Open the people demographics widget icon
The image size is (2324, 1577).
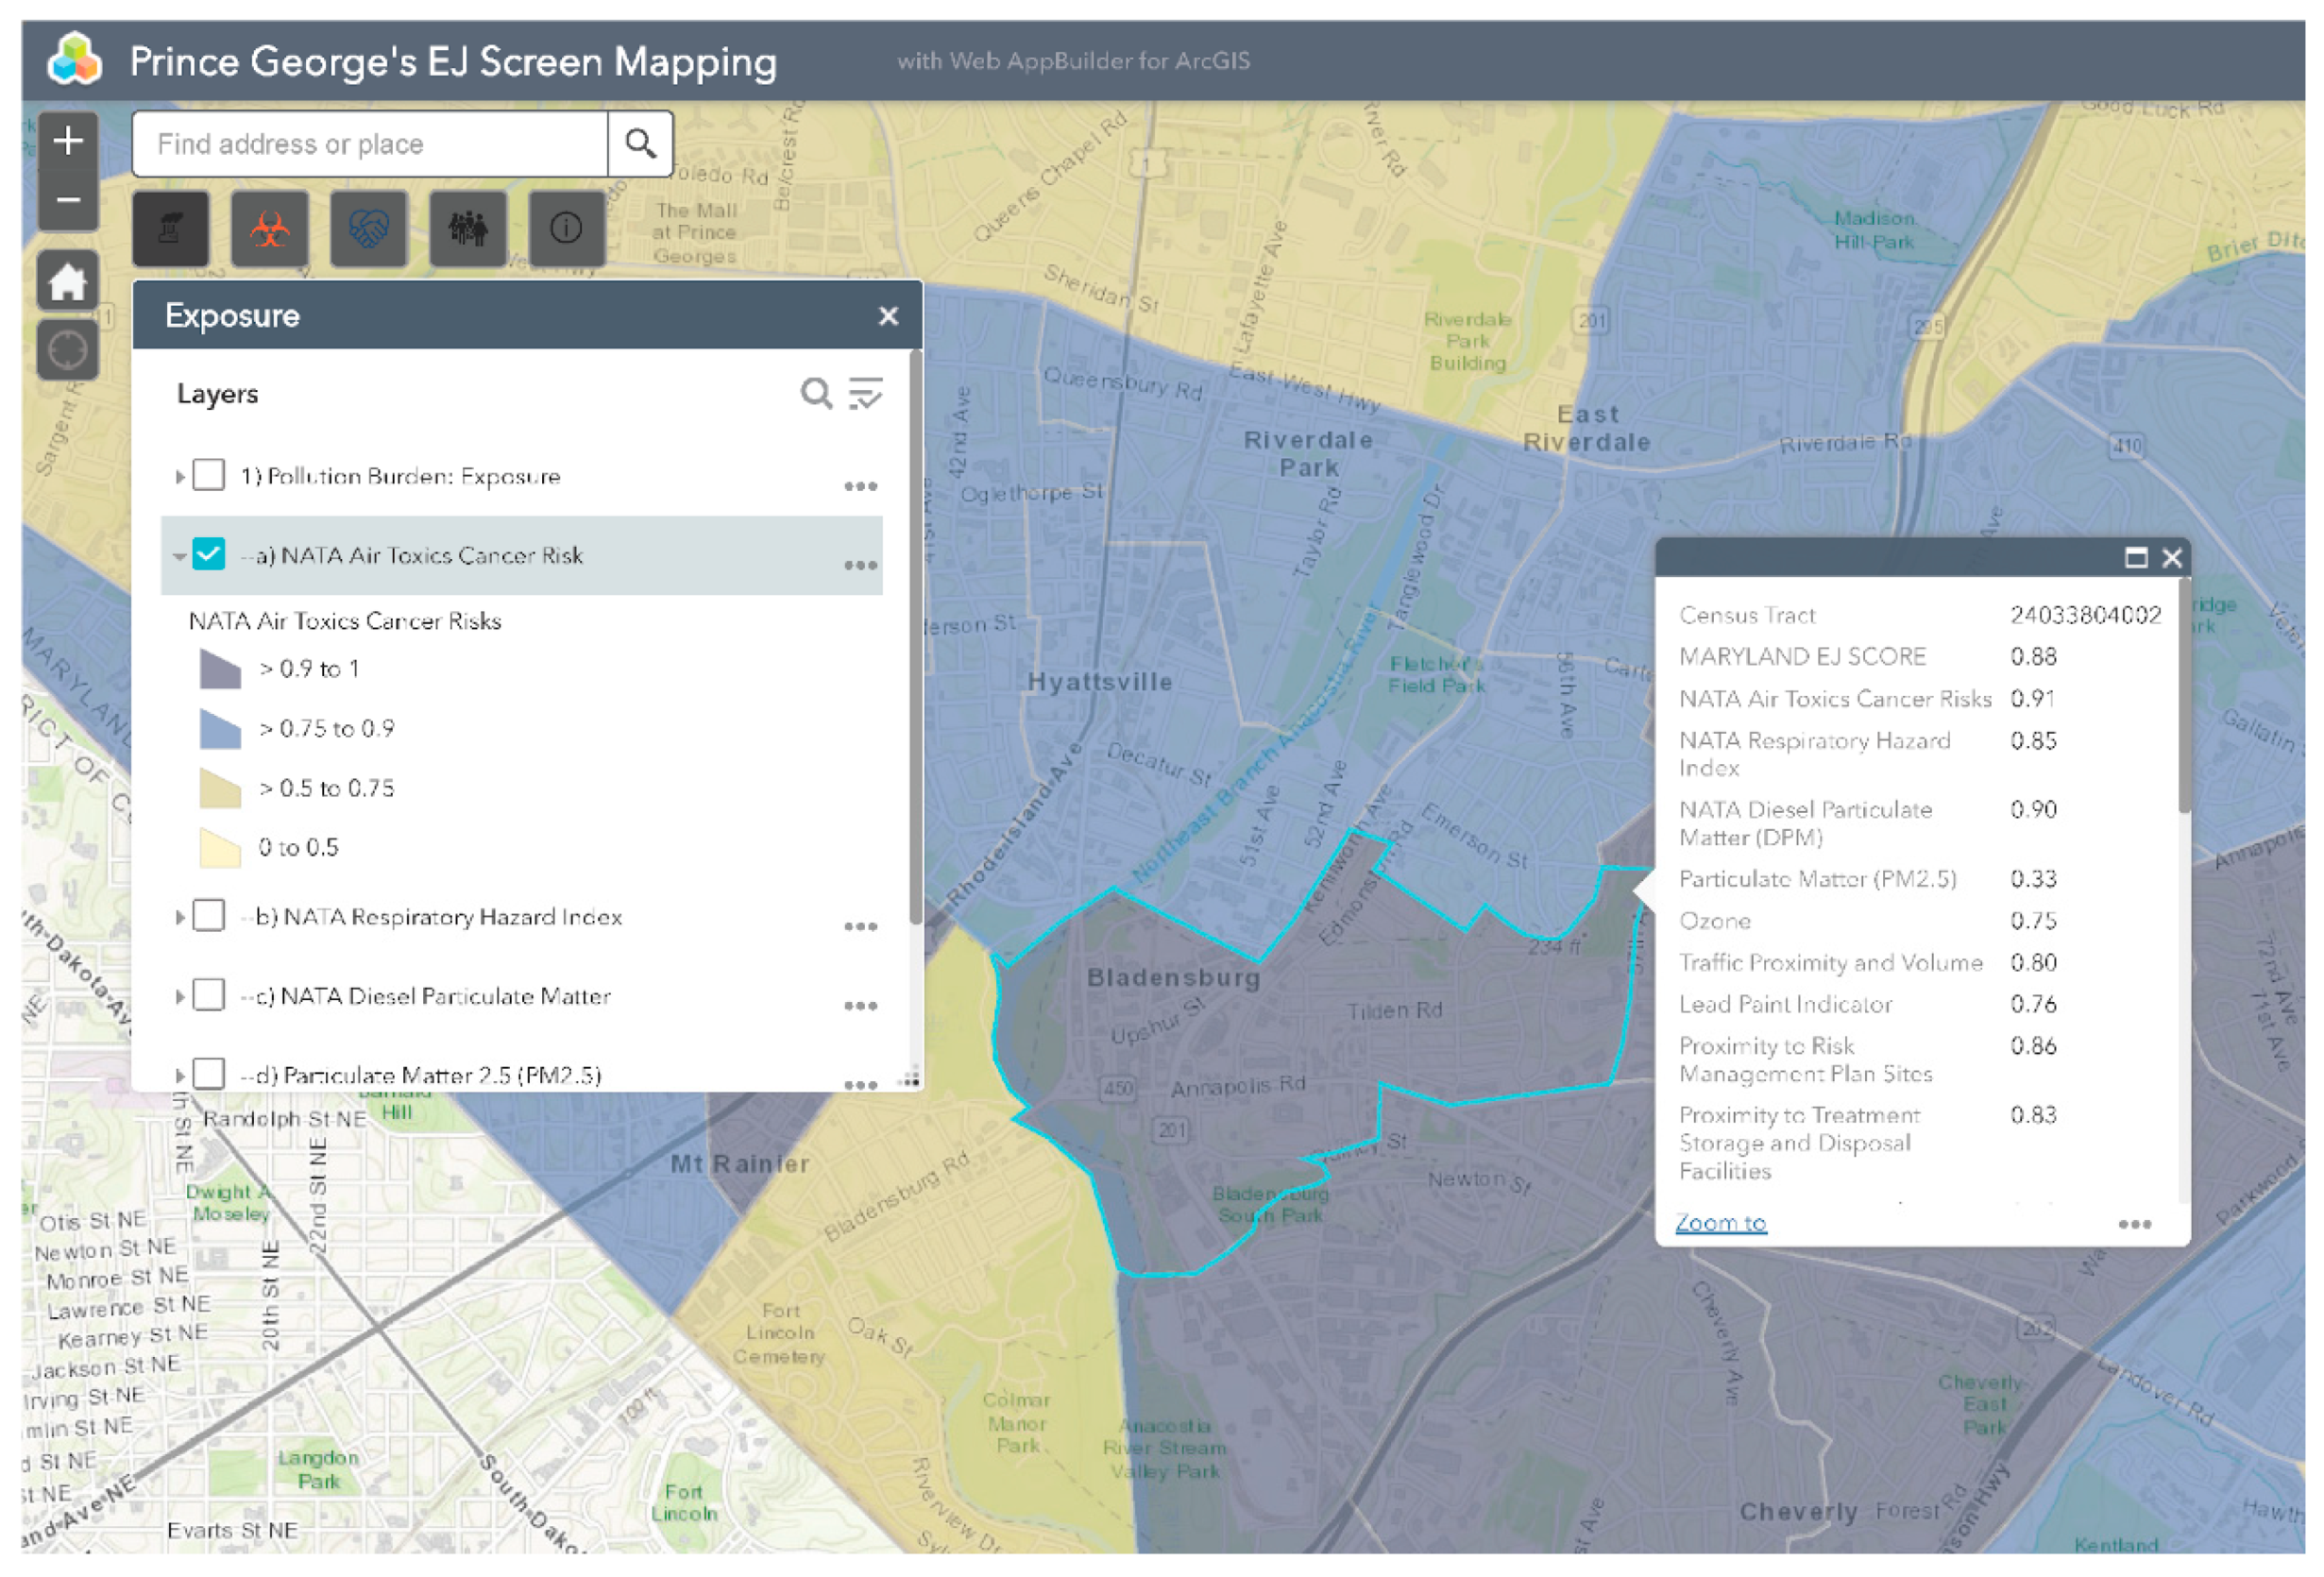point(468,230)
